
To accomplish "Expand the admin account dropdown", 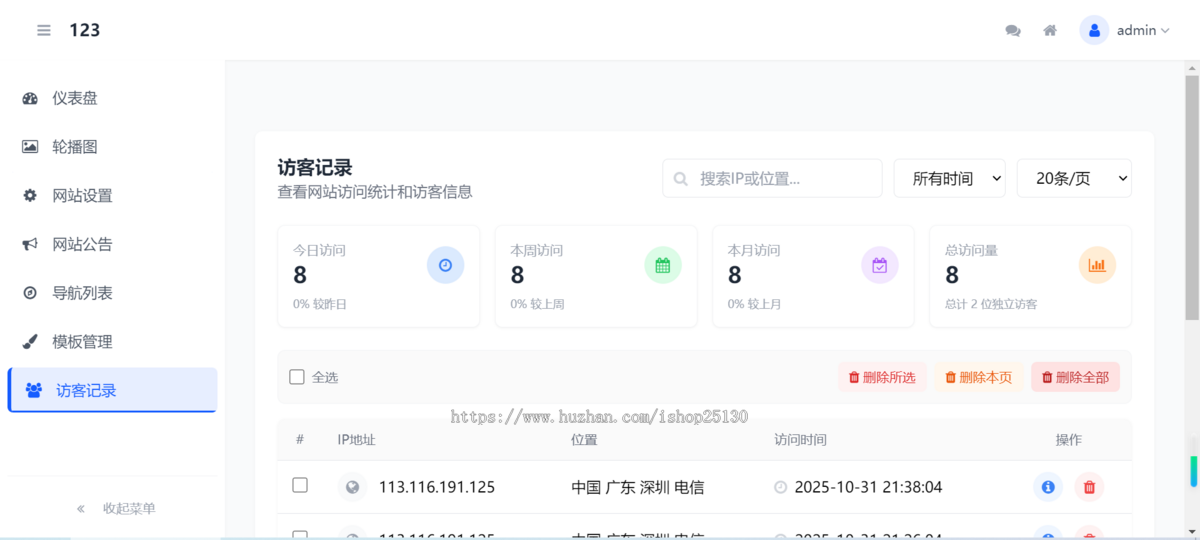I will pyautogui.click(x=1143, y=30).
